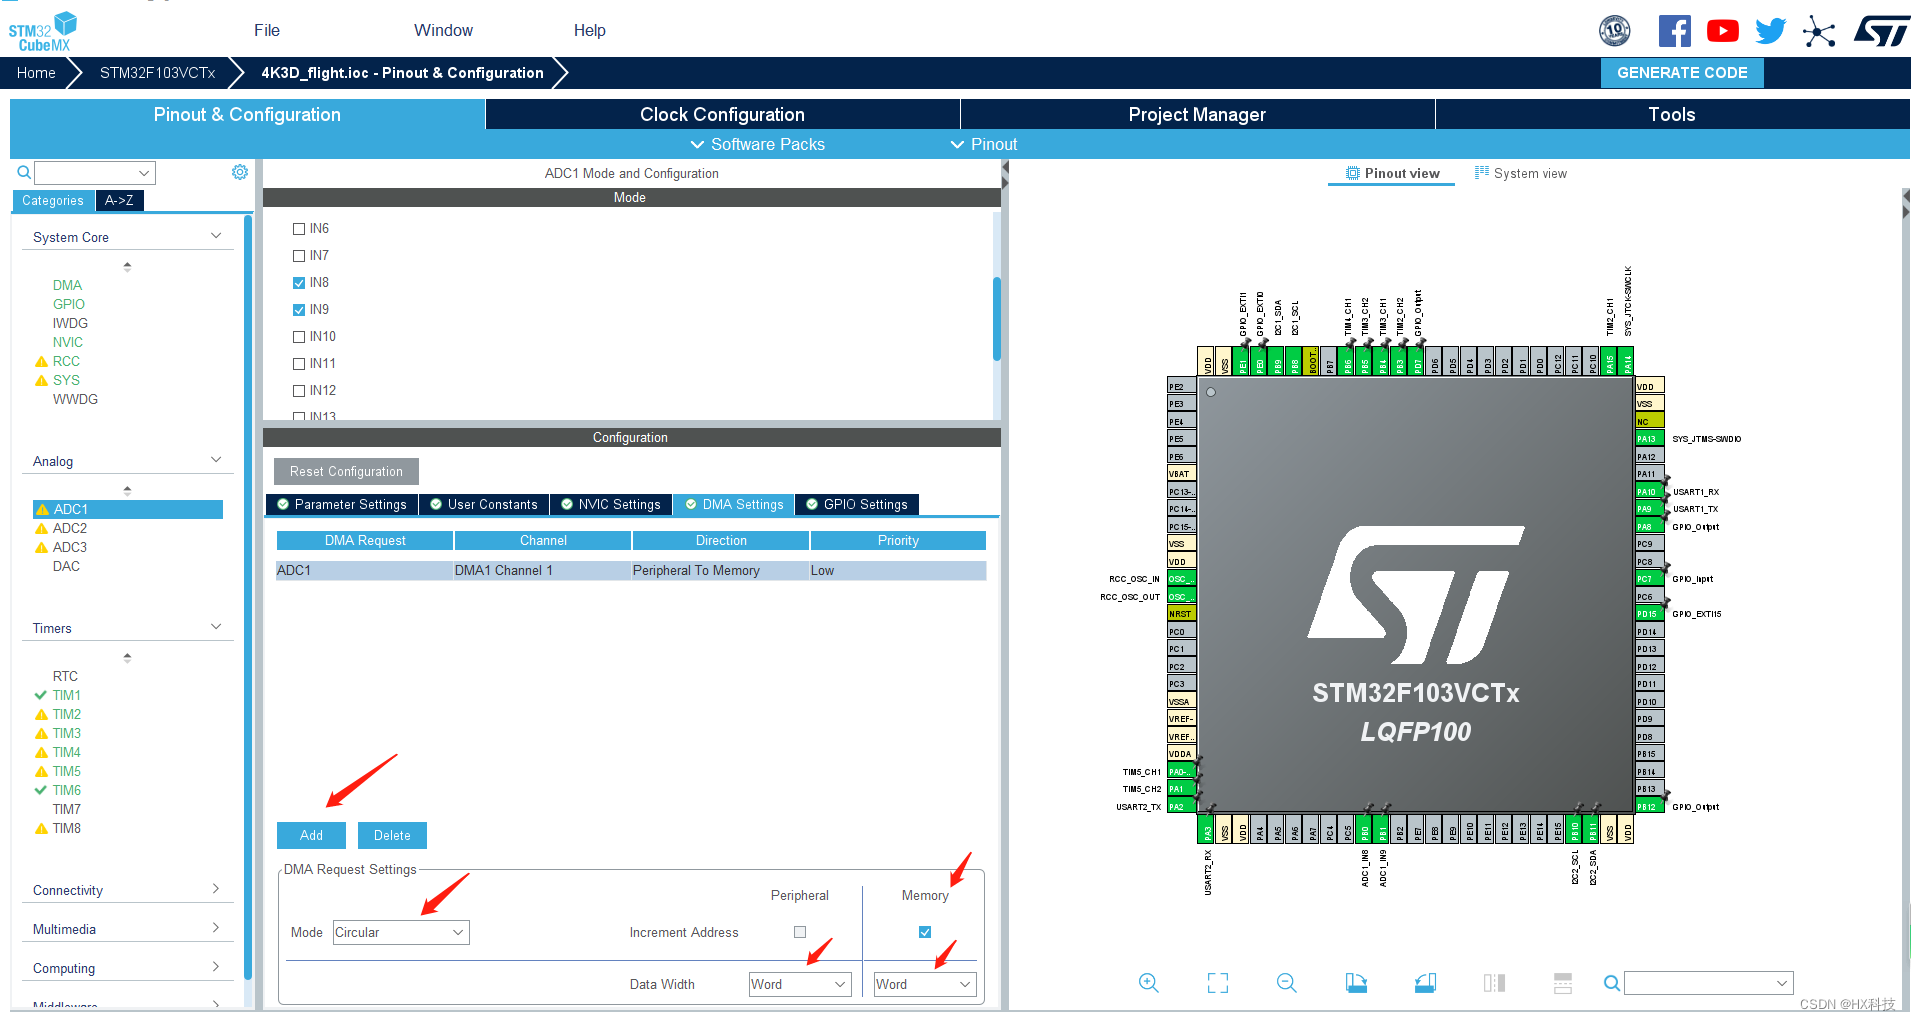Open the Help menu
This screenshot has height=1020, width=1911.
point(589,30)
